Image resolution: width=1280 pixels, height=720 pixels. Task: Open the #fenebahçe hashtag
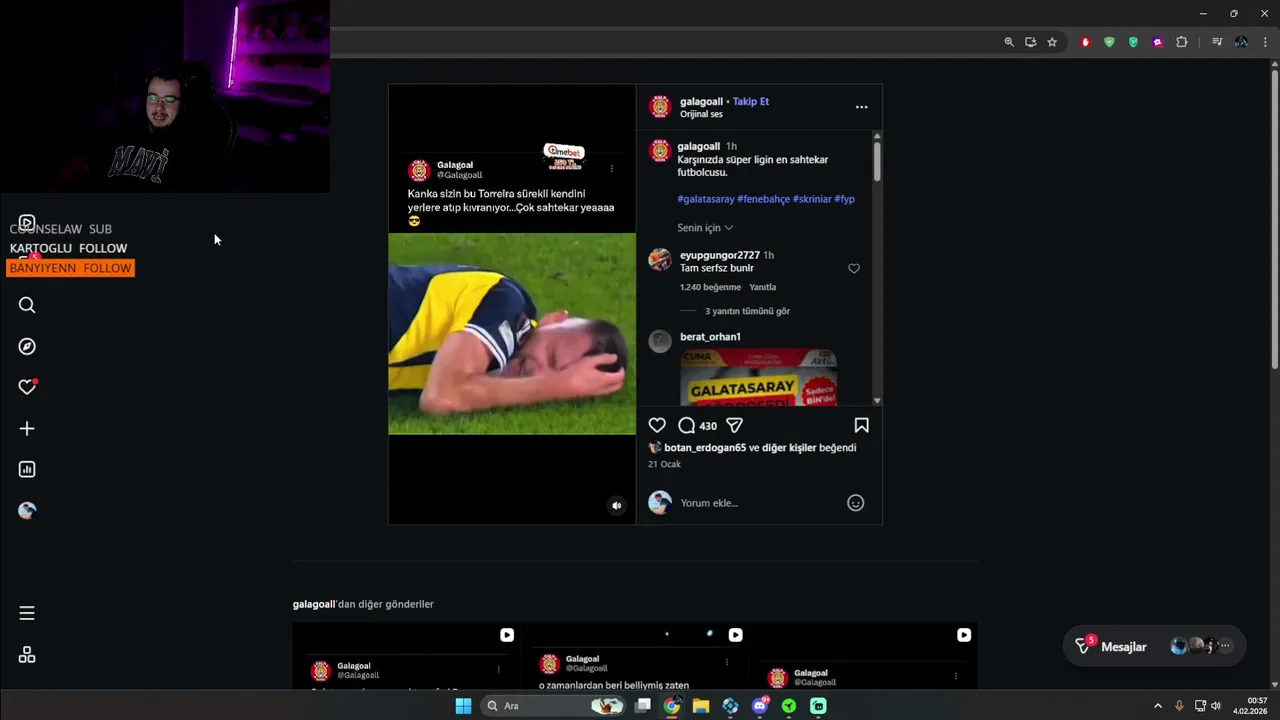pos(763,199)
